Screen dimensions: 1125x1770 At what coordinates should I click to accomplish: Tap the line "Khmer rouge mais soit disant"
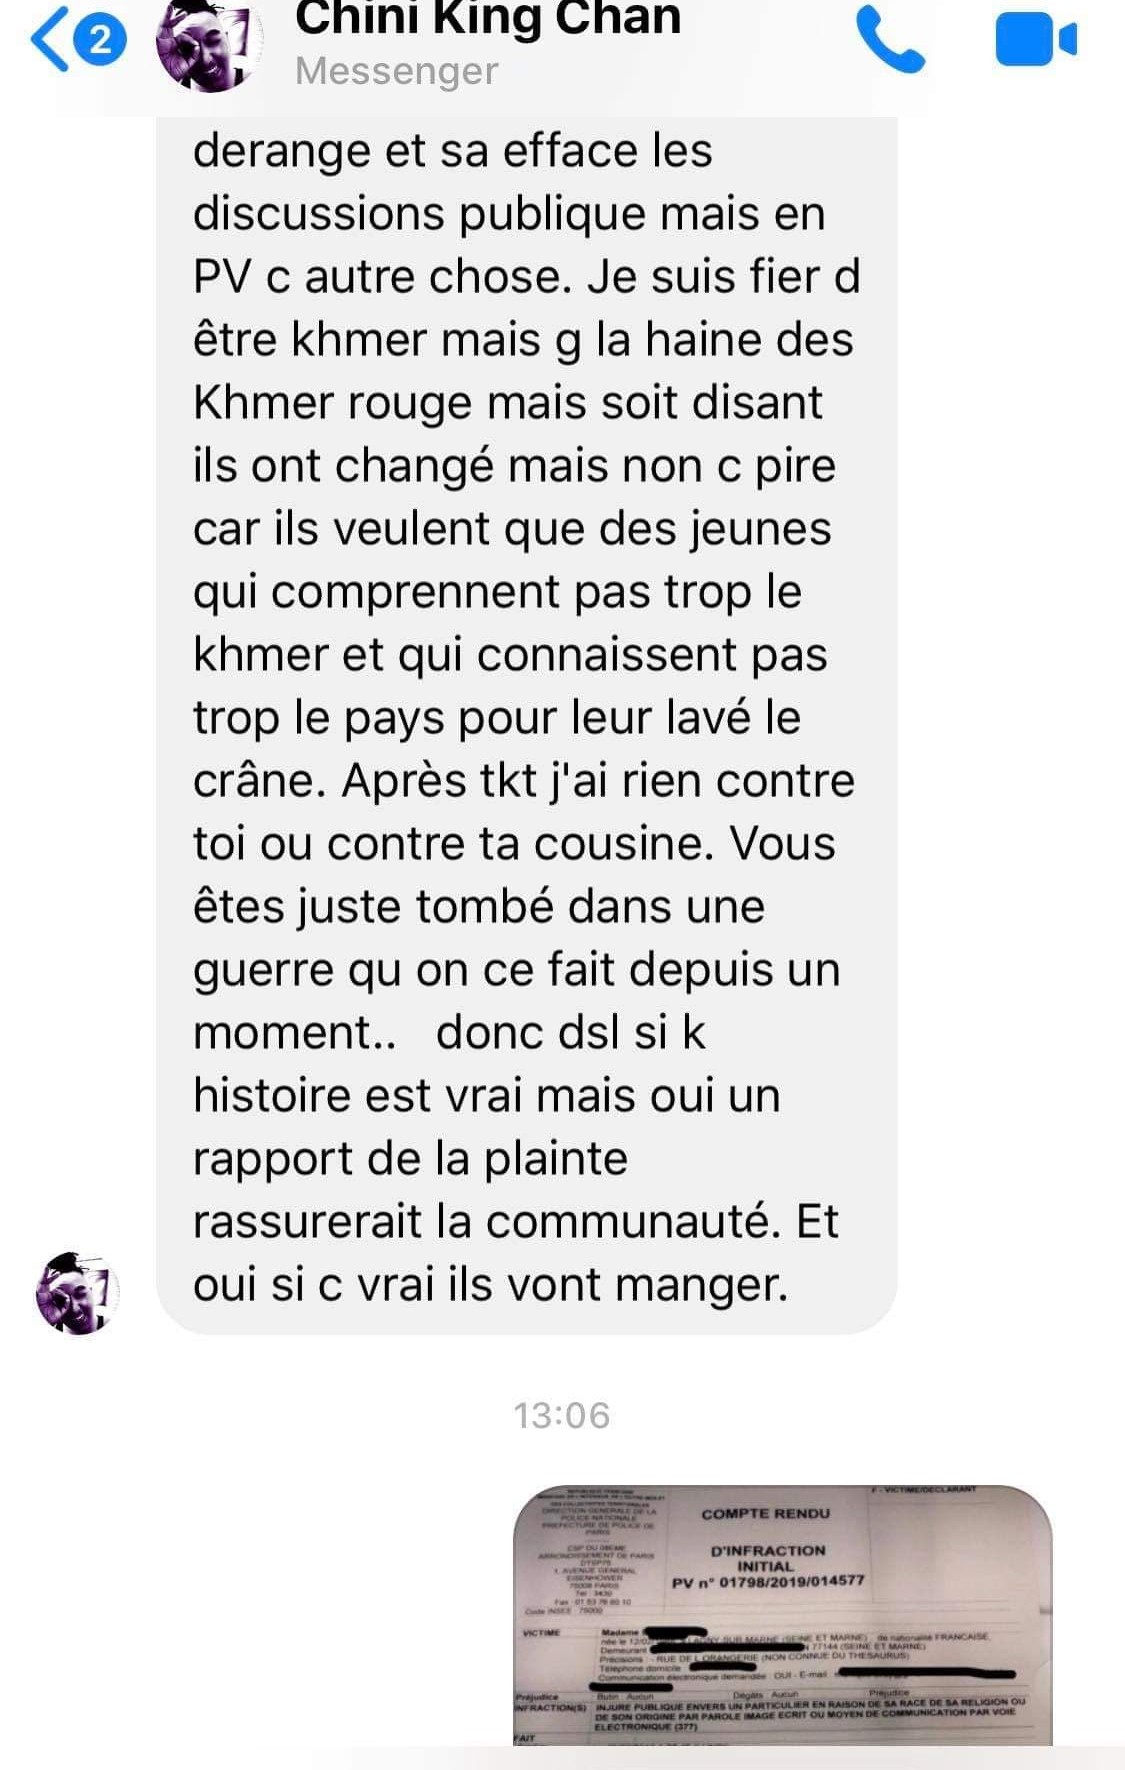coord(508,402)
